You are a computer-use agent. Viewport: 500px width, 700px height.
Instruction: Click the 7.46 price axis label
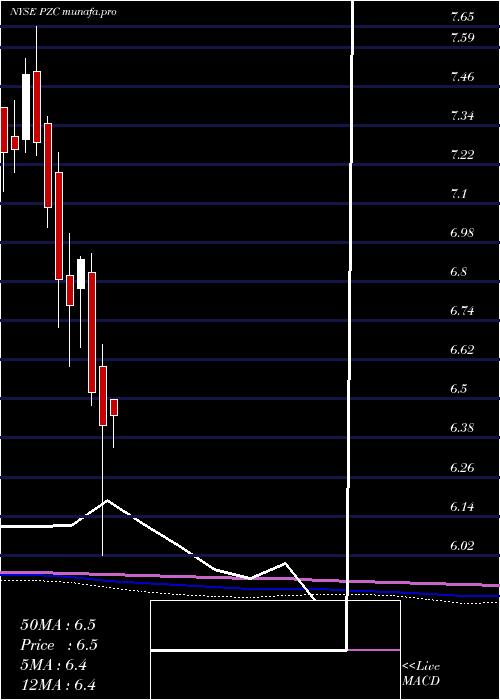point(462,77)
